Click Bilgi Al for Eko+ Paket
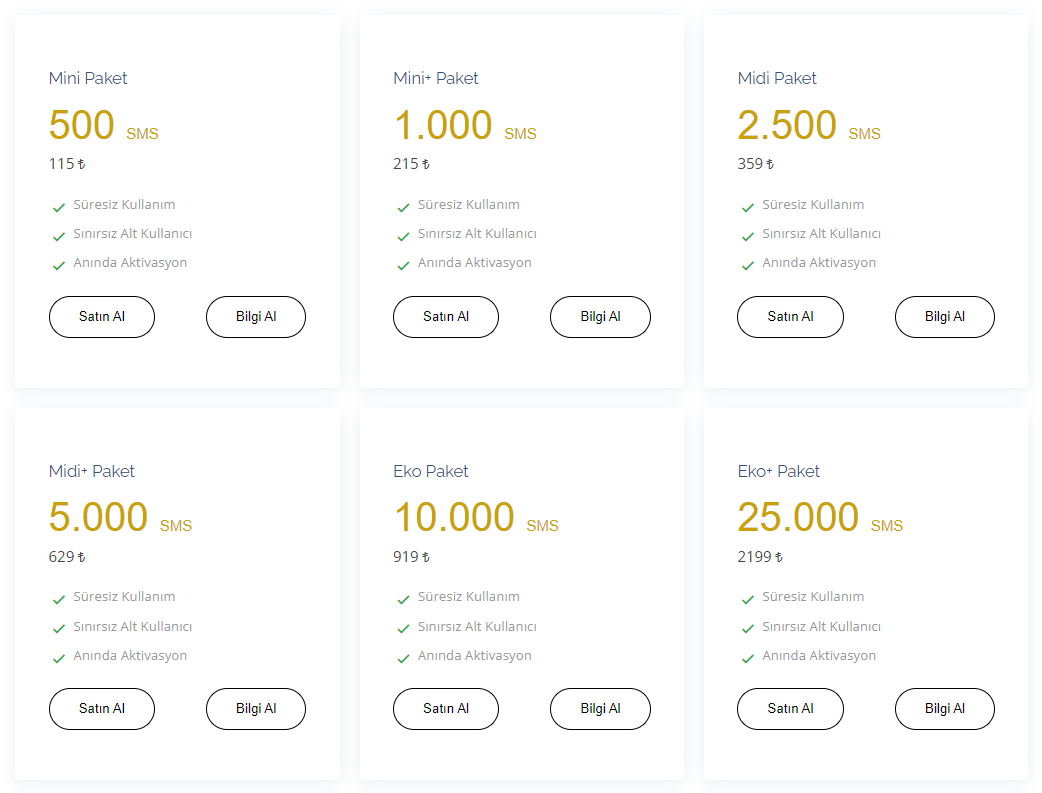The height and width of the screenshot is (793, 1042). [x=945, y=709]
